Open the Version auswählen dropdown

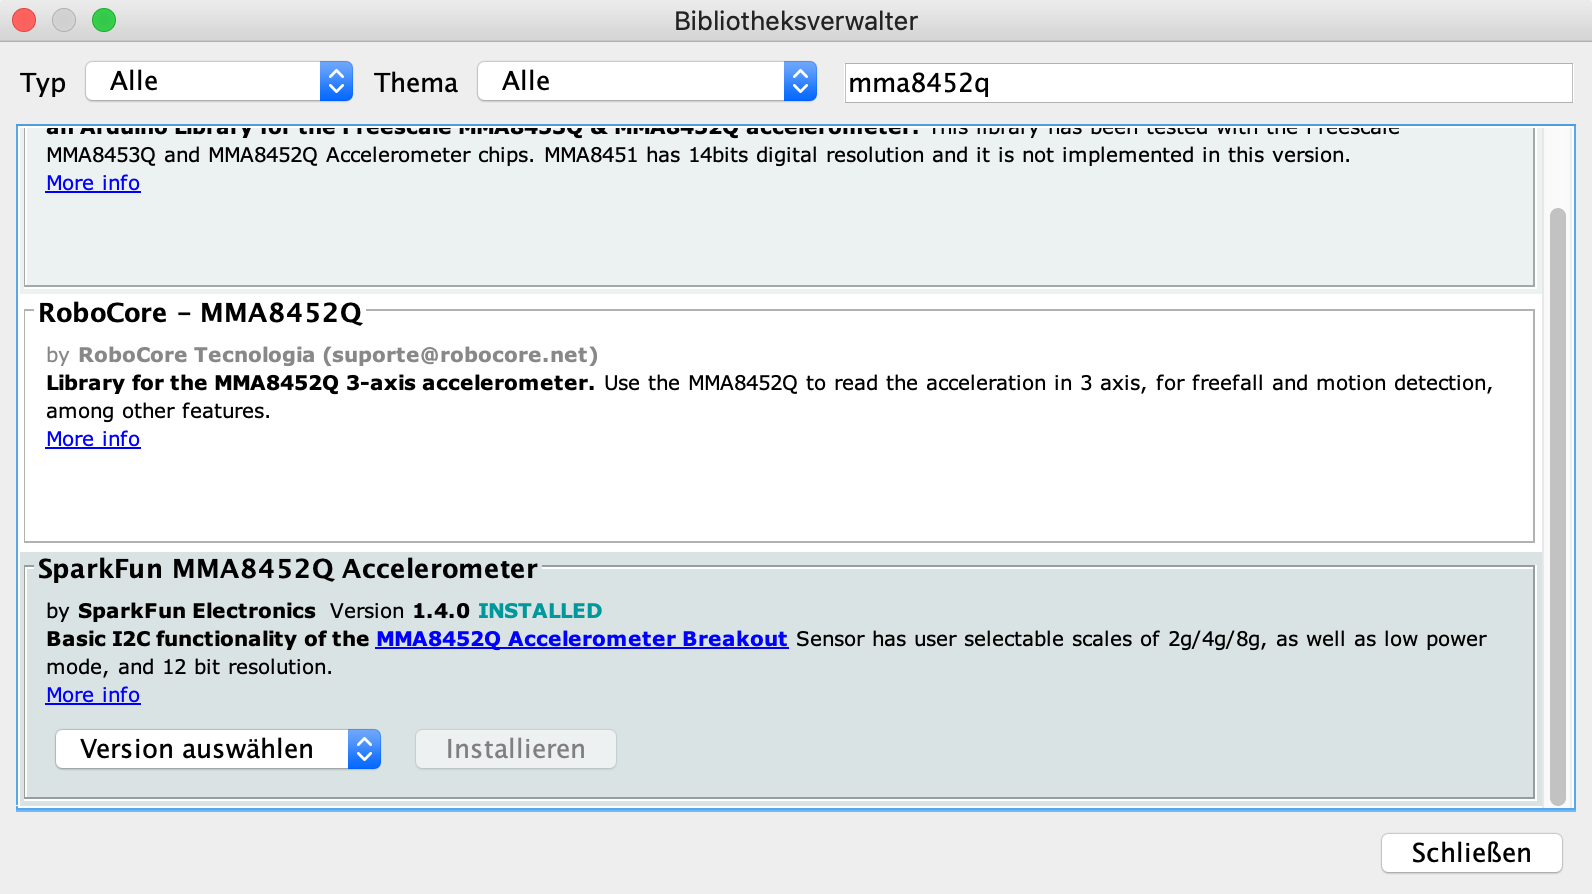(218, 749)
